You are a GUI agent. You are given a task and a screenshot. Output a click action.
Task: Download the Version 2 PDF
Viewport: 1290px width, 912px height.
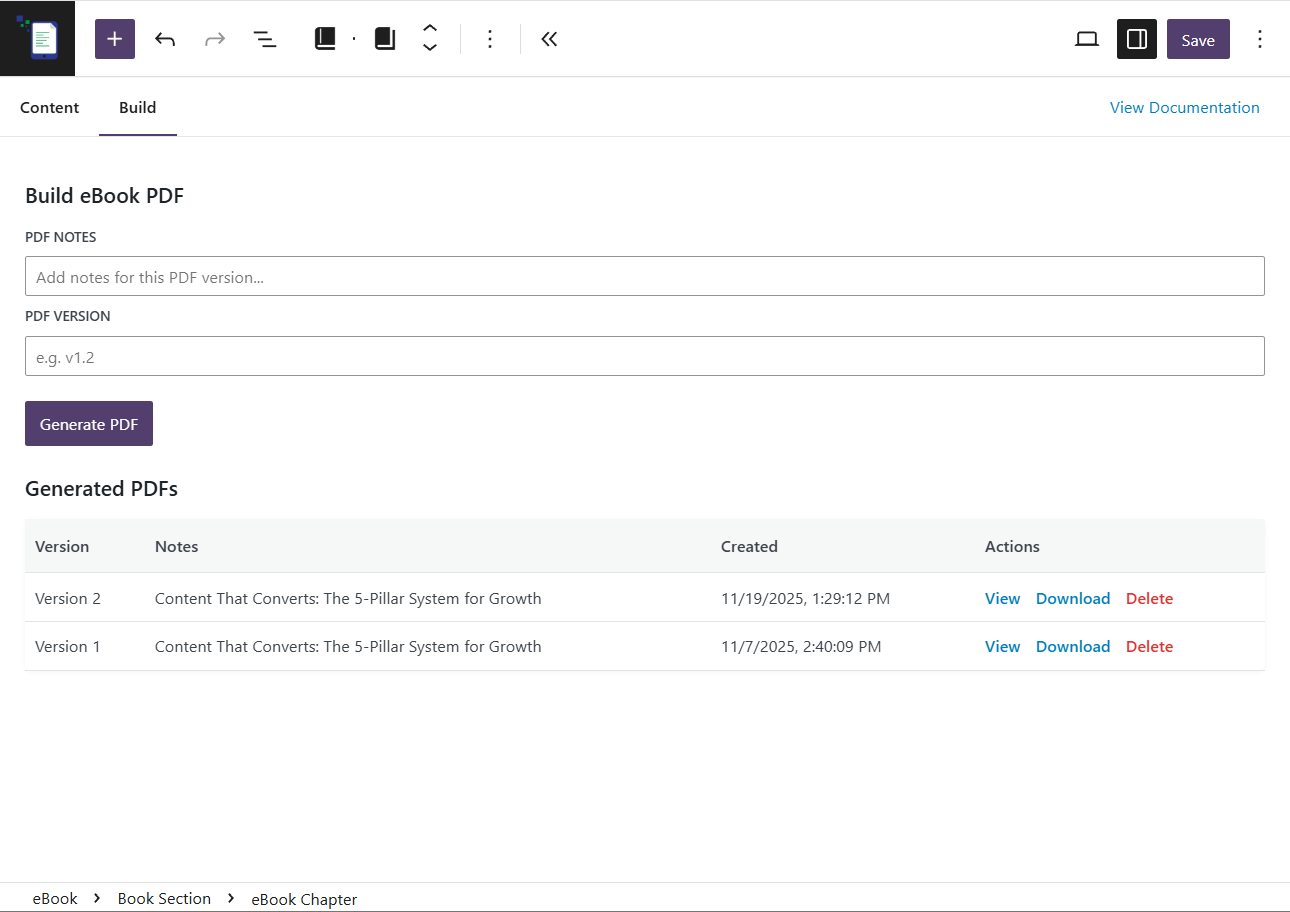point(1072,598)
